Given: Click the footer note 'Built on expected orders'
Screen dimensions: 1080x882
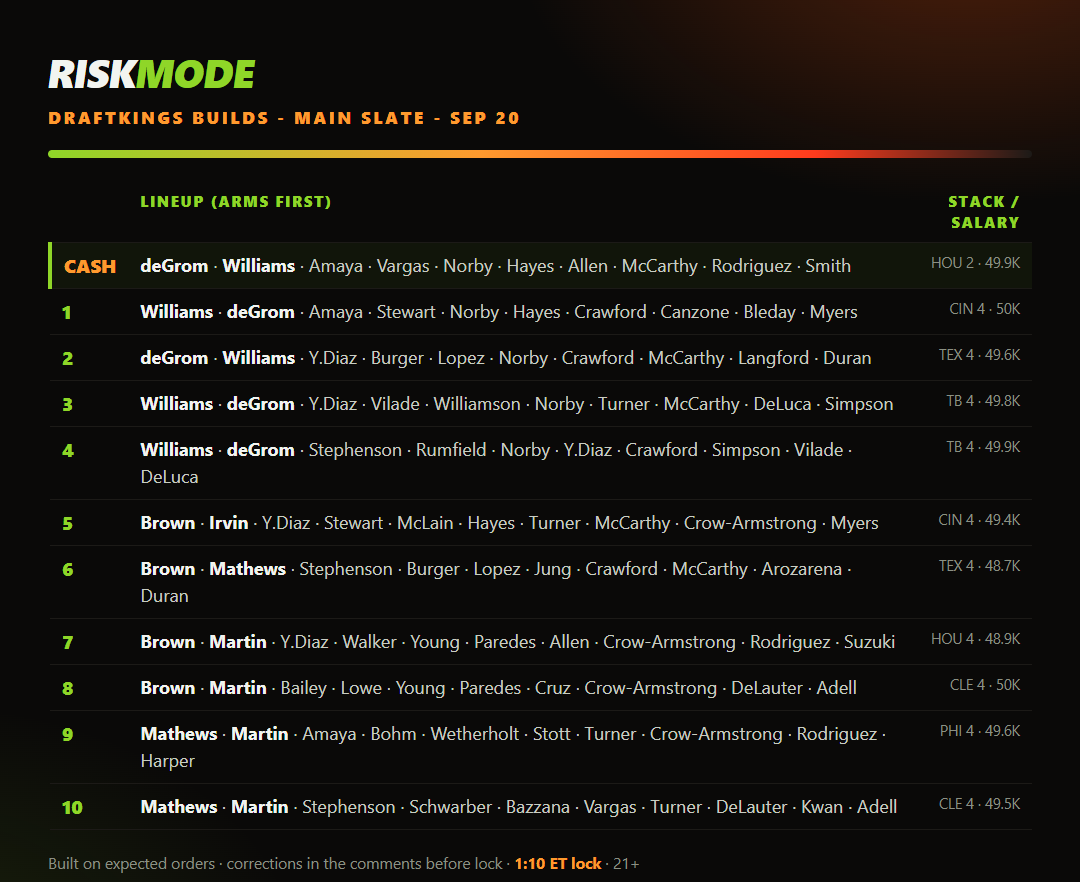Looking at the screenshot, I should click(x=132, y=864).
